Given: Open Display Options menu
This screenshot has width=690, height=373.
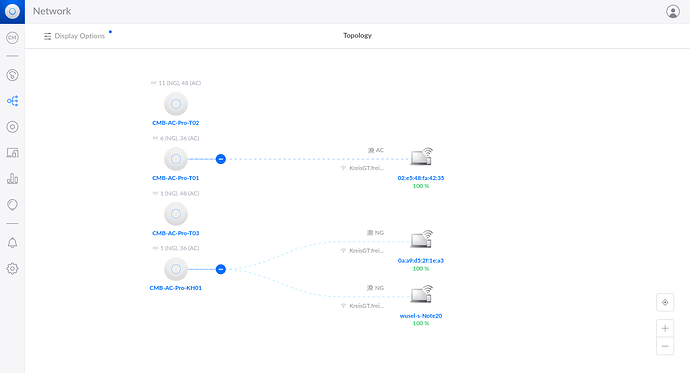Looking at the screenshot, I should click(x=74, y=36).
